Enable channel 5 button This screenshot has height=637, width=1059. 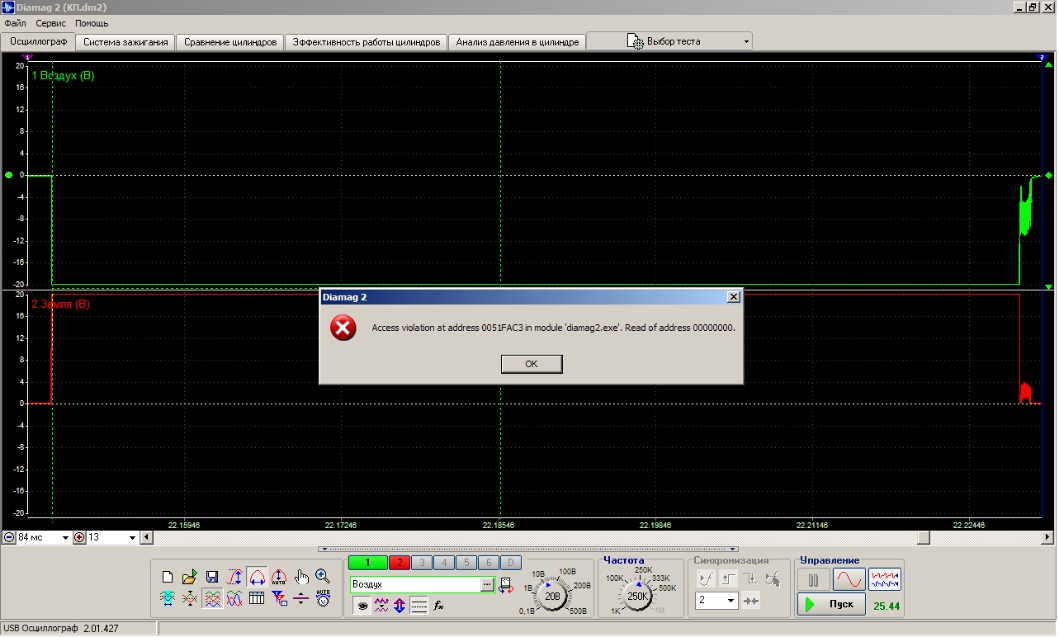466,562
